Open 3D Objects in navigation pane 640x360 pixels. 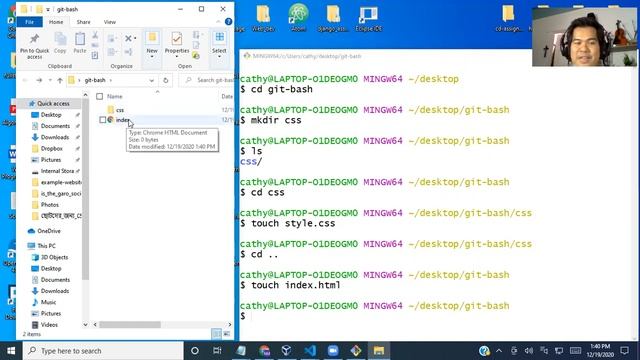pyautogui.click(x=54, y=257)
